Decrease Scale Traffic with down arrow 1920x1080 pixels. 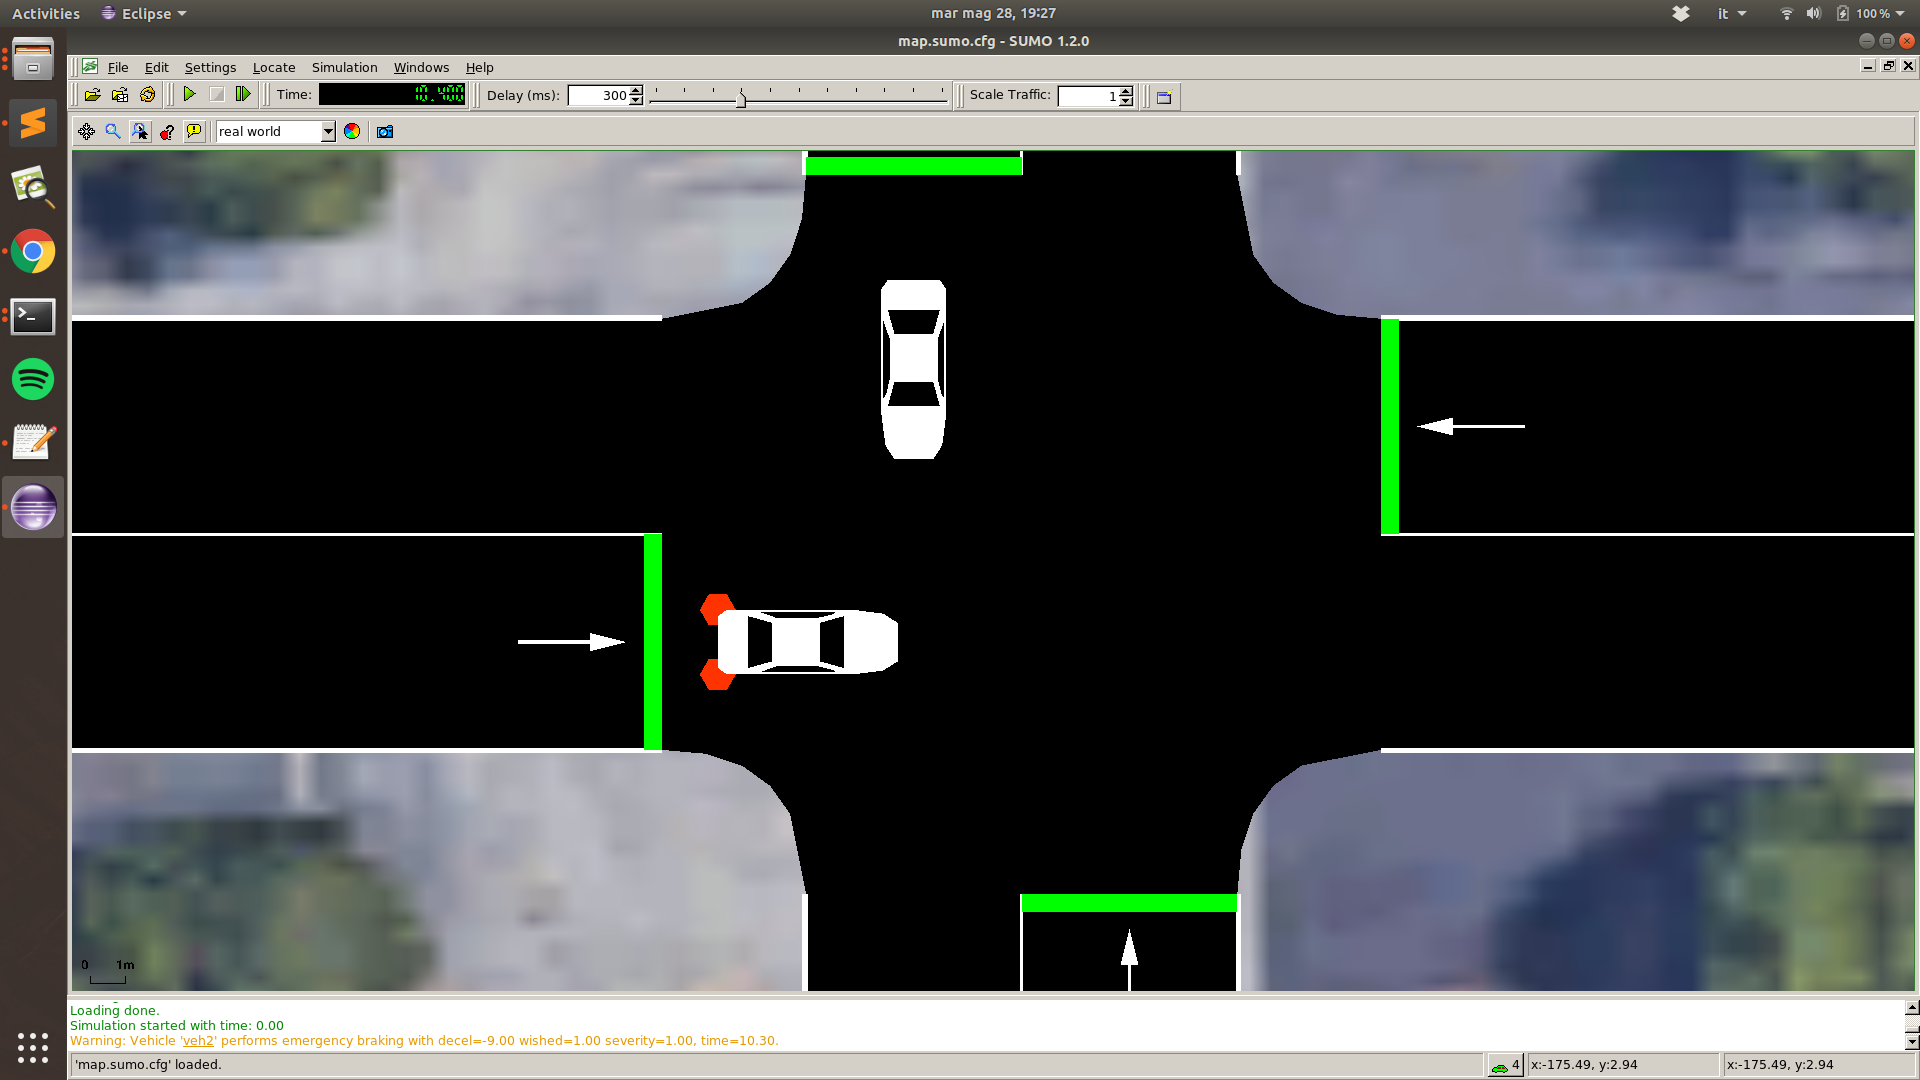(1126, 101)
